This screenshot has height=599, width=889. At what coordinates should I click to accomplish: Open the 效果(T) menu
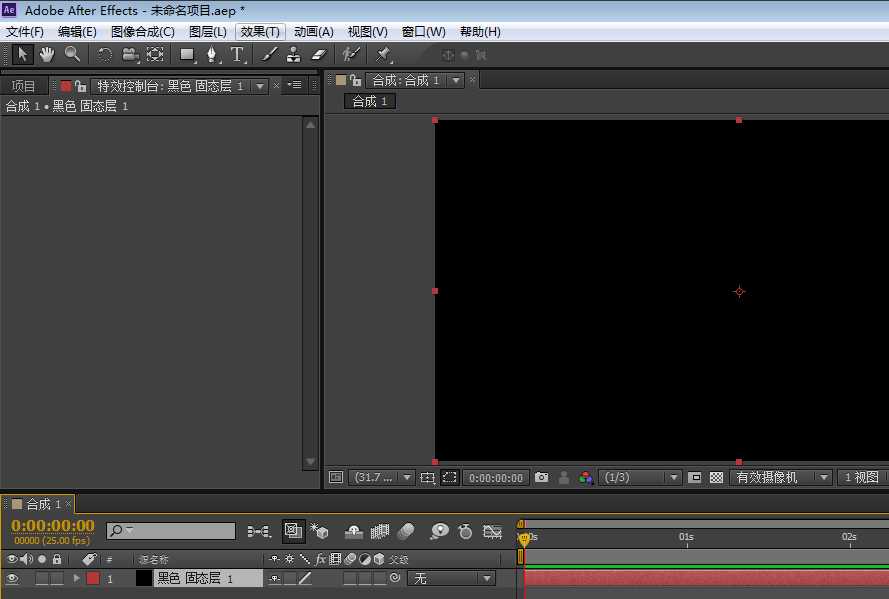[260, 31]
